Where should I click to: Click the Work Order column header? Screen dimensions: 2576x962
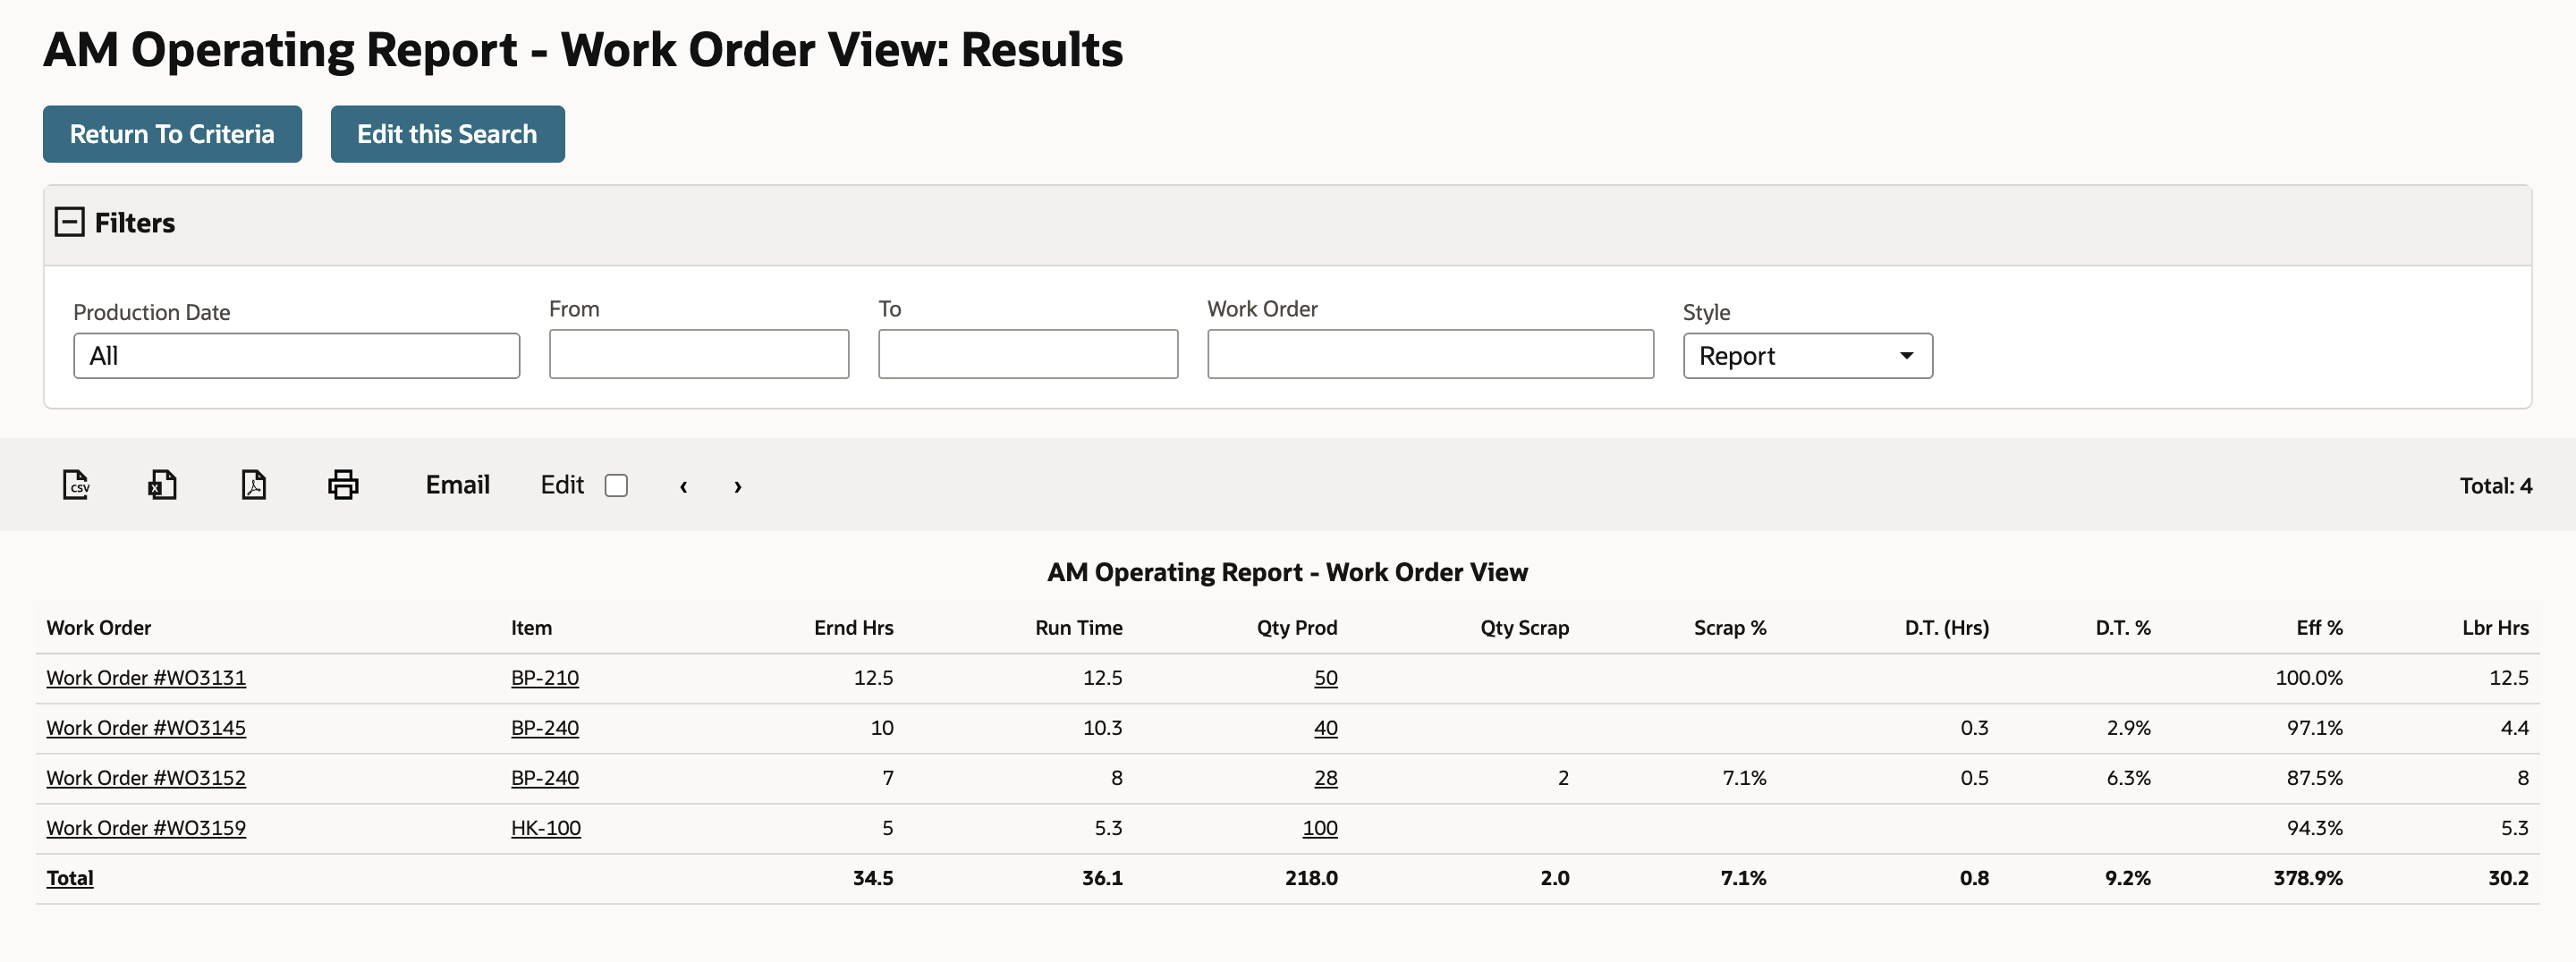click(x=99, y=628)
